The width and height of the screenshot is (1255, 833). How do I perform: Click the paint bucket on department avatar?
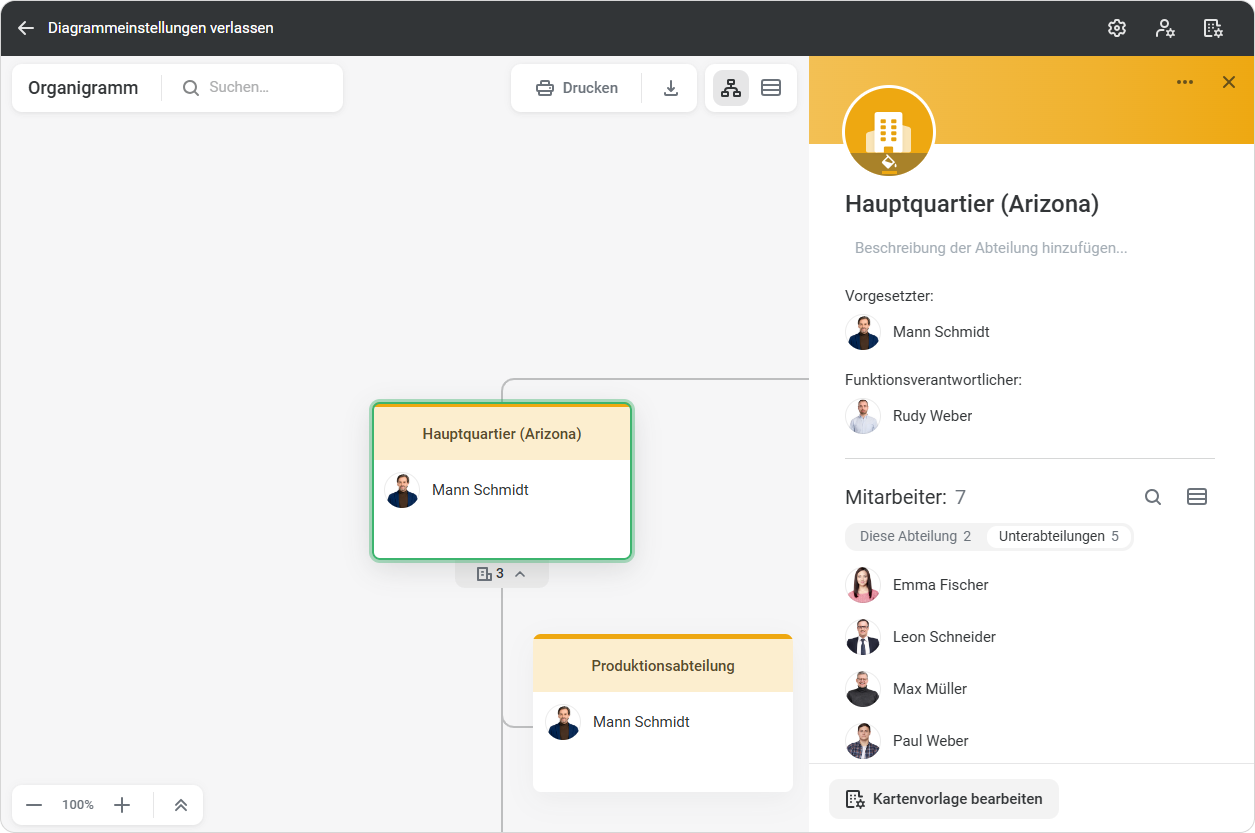tap(888, 161)
